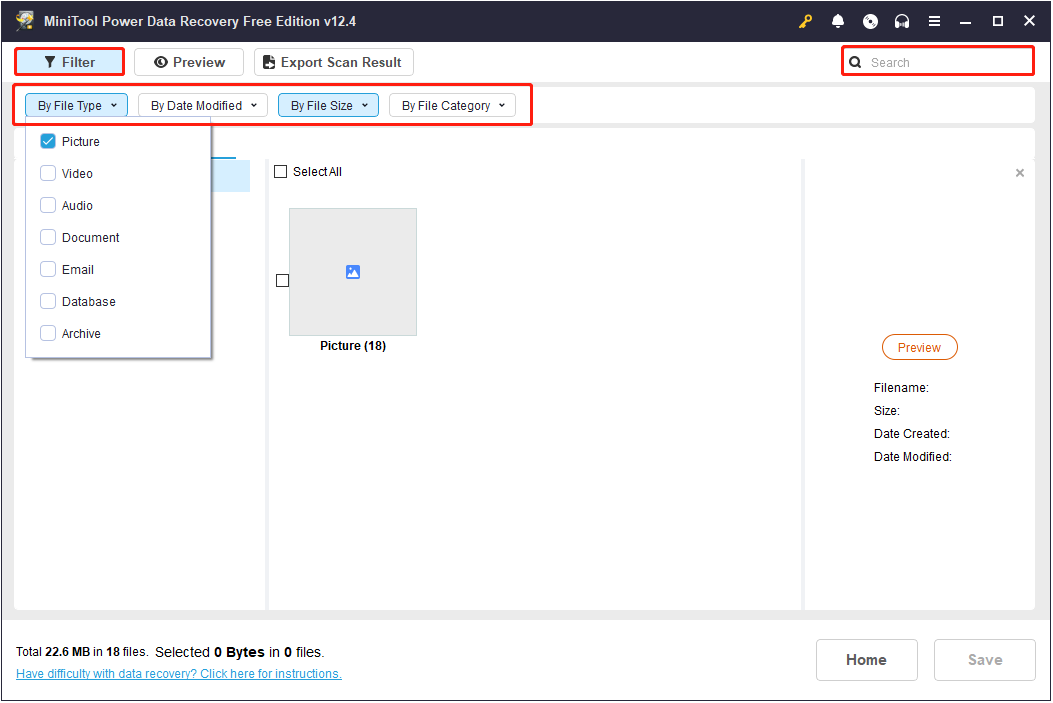Focus the Search input field

tap(937, 62)
